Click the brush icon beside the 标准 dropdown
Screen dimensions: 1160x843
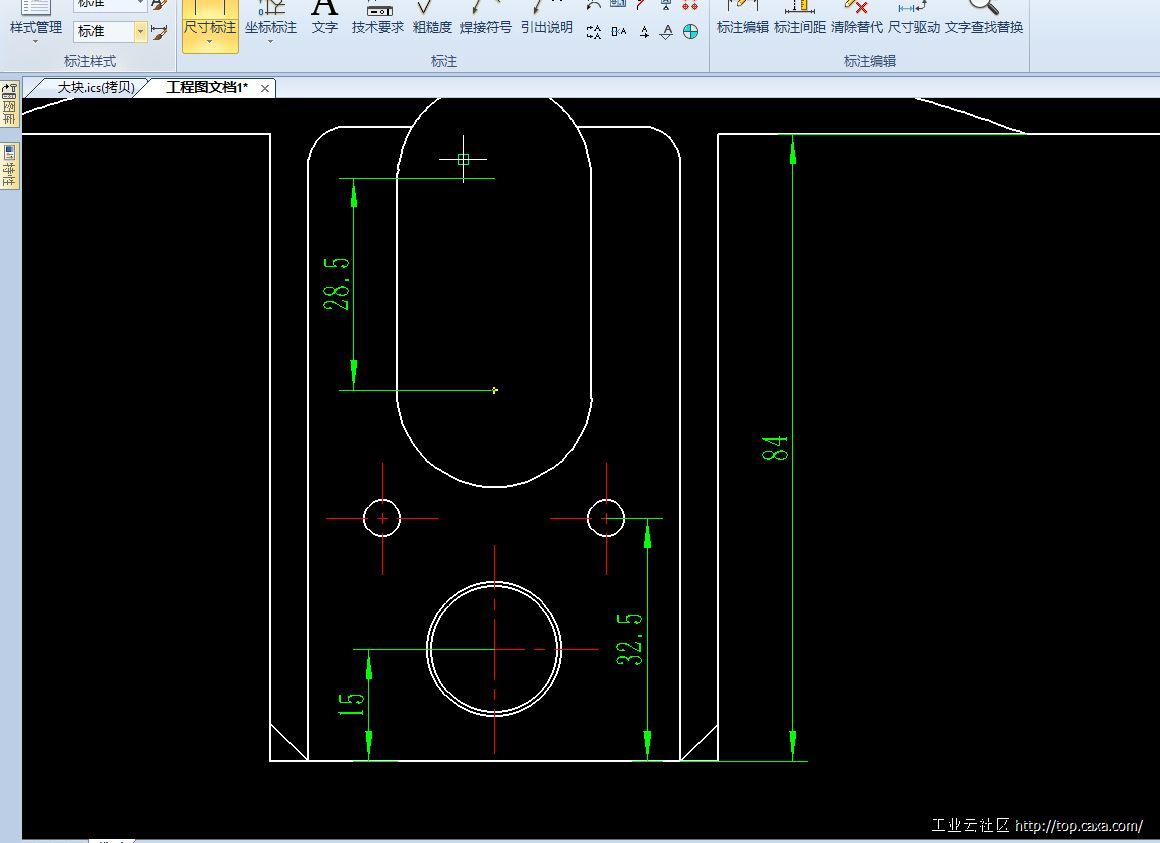click(x=159, y=32)
